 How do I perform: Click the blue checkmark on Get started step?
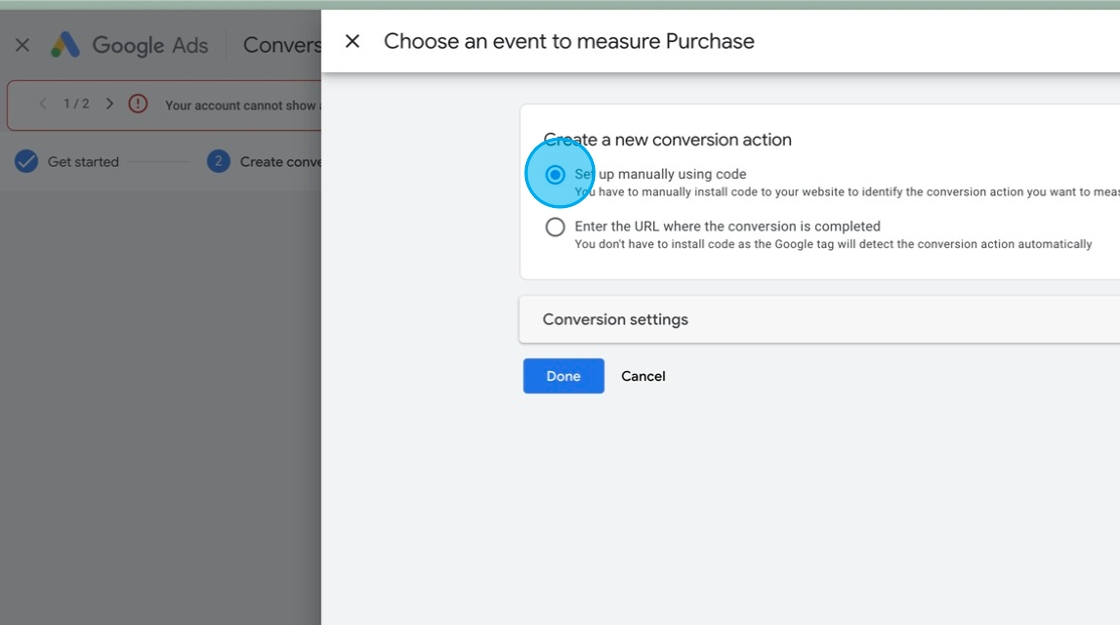coord(24,161)
